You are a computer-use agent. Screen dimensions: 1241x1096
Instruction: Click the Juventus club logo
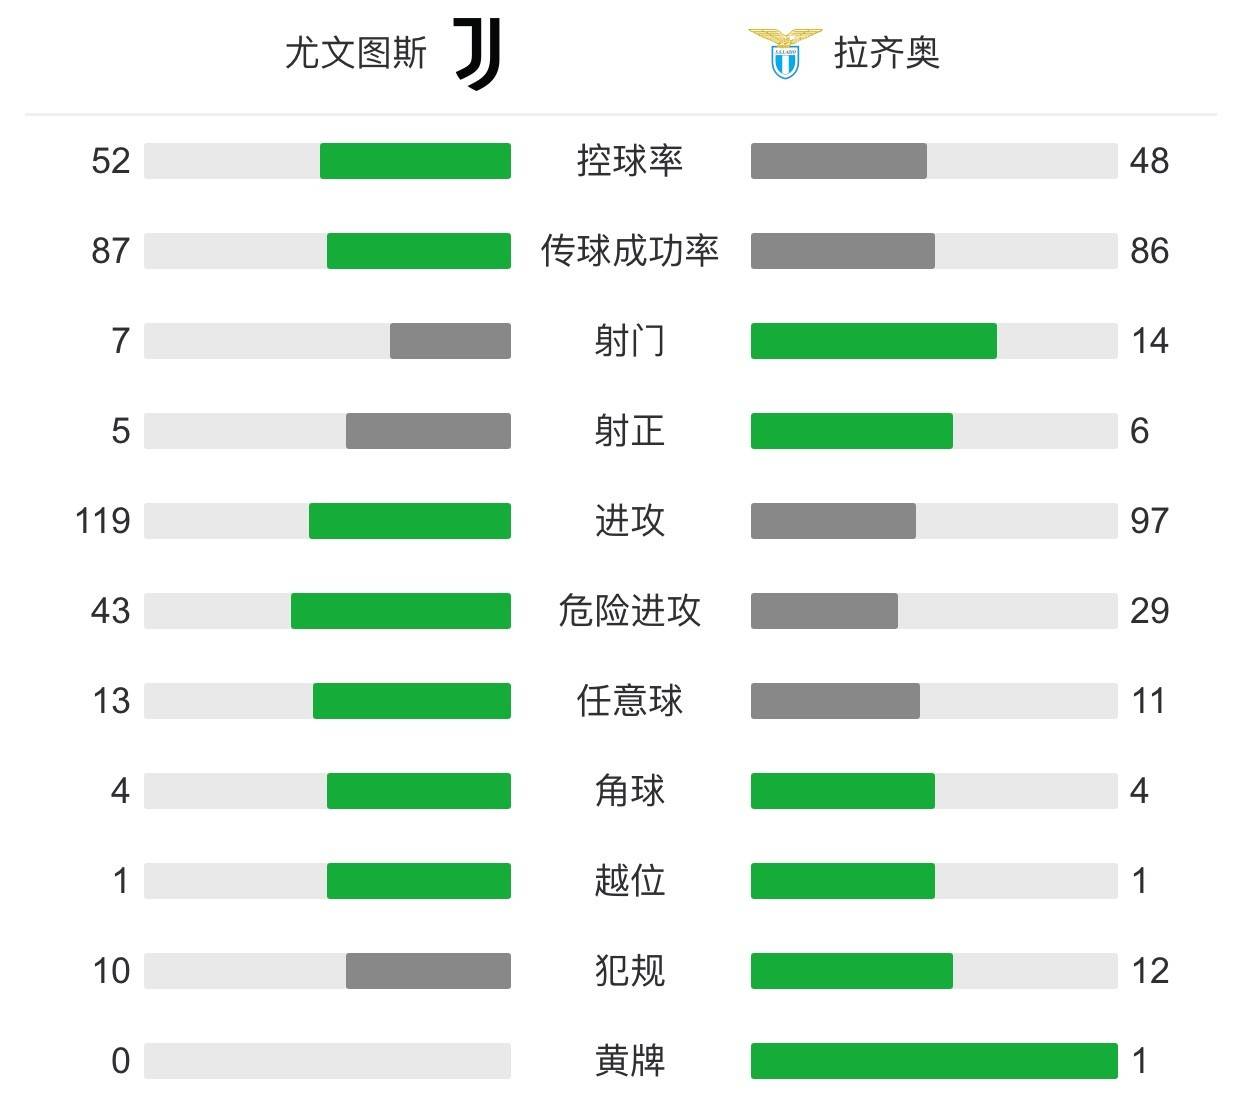[x=478, y=53]
